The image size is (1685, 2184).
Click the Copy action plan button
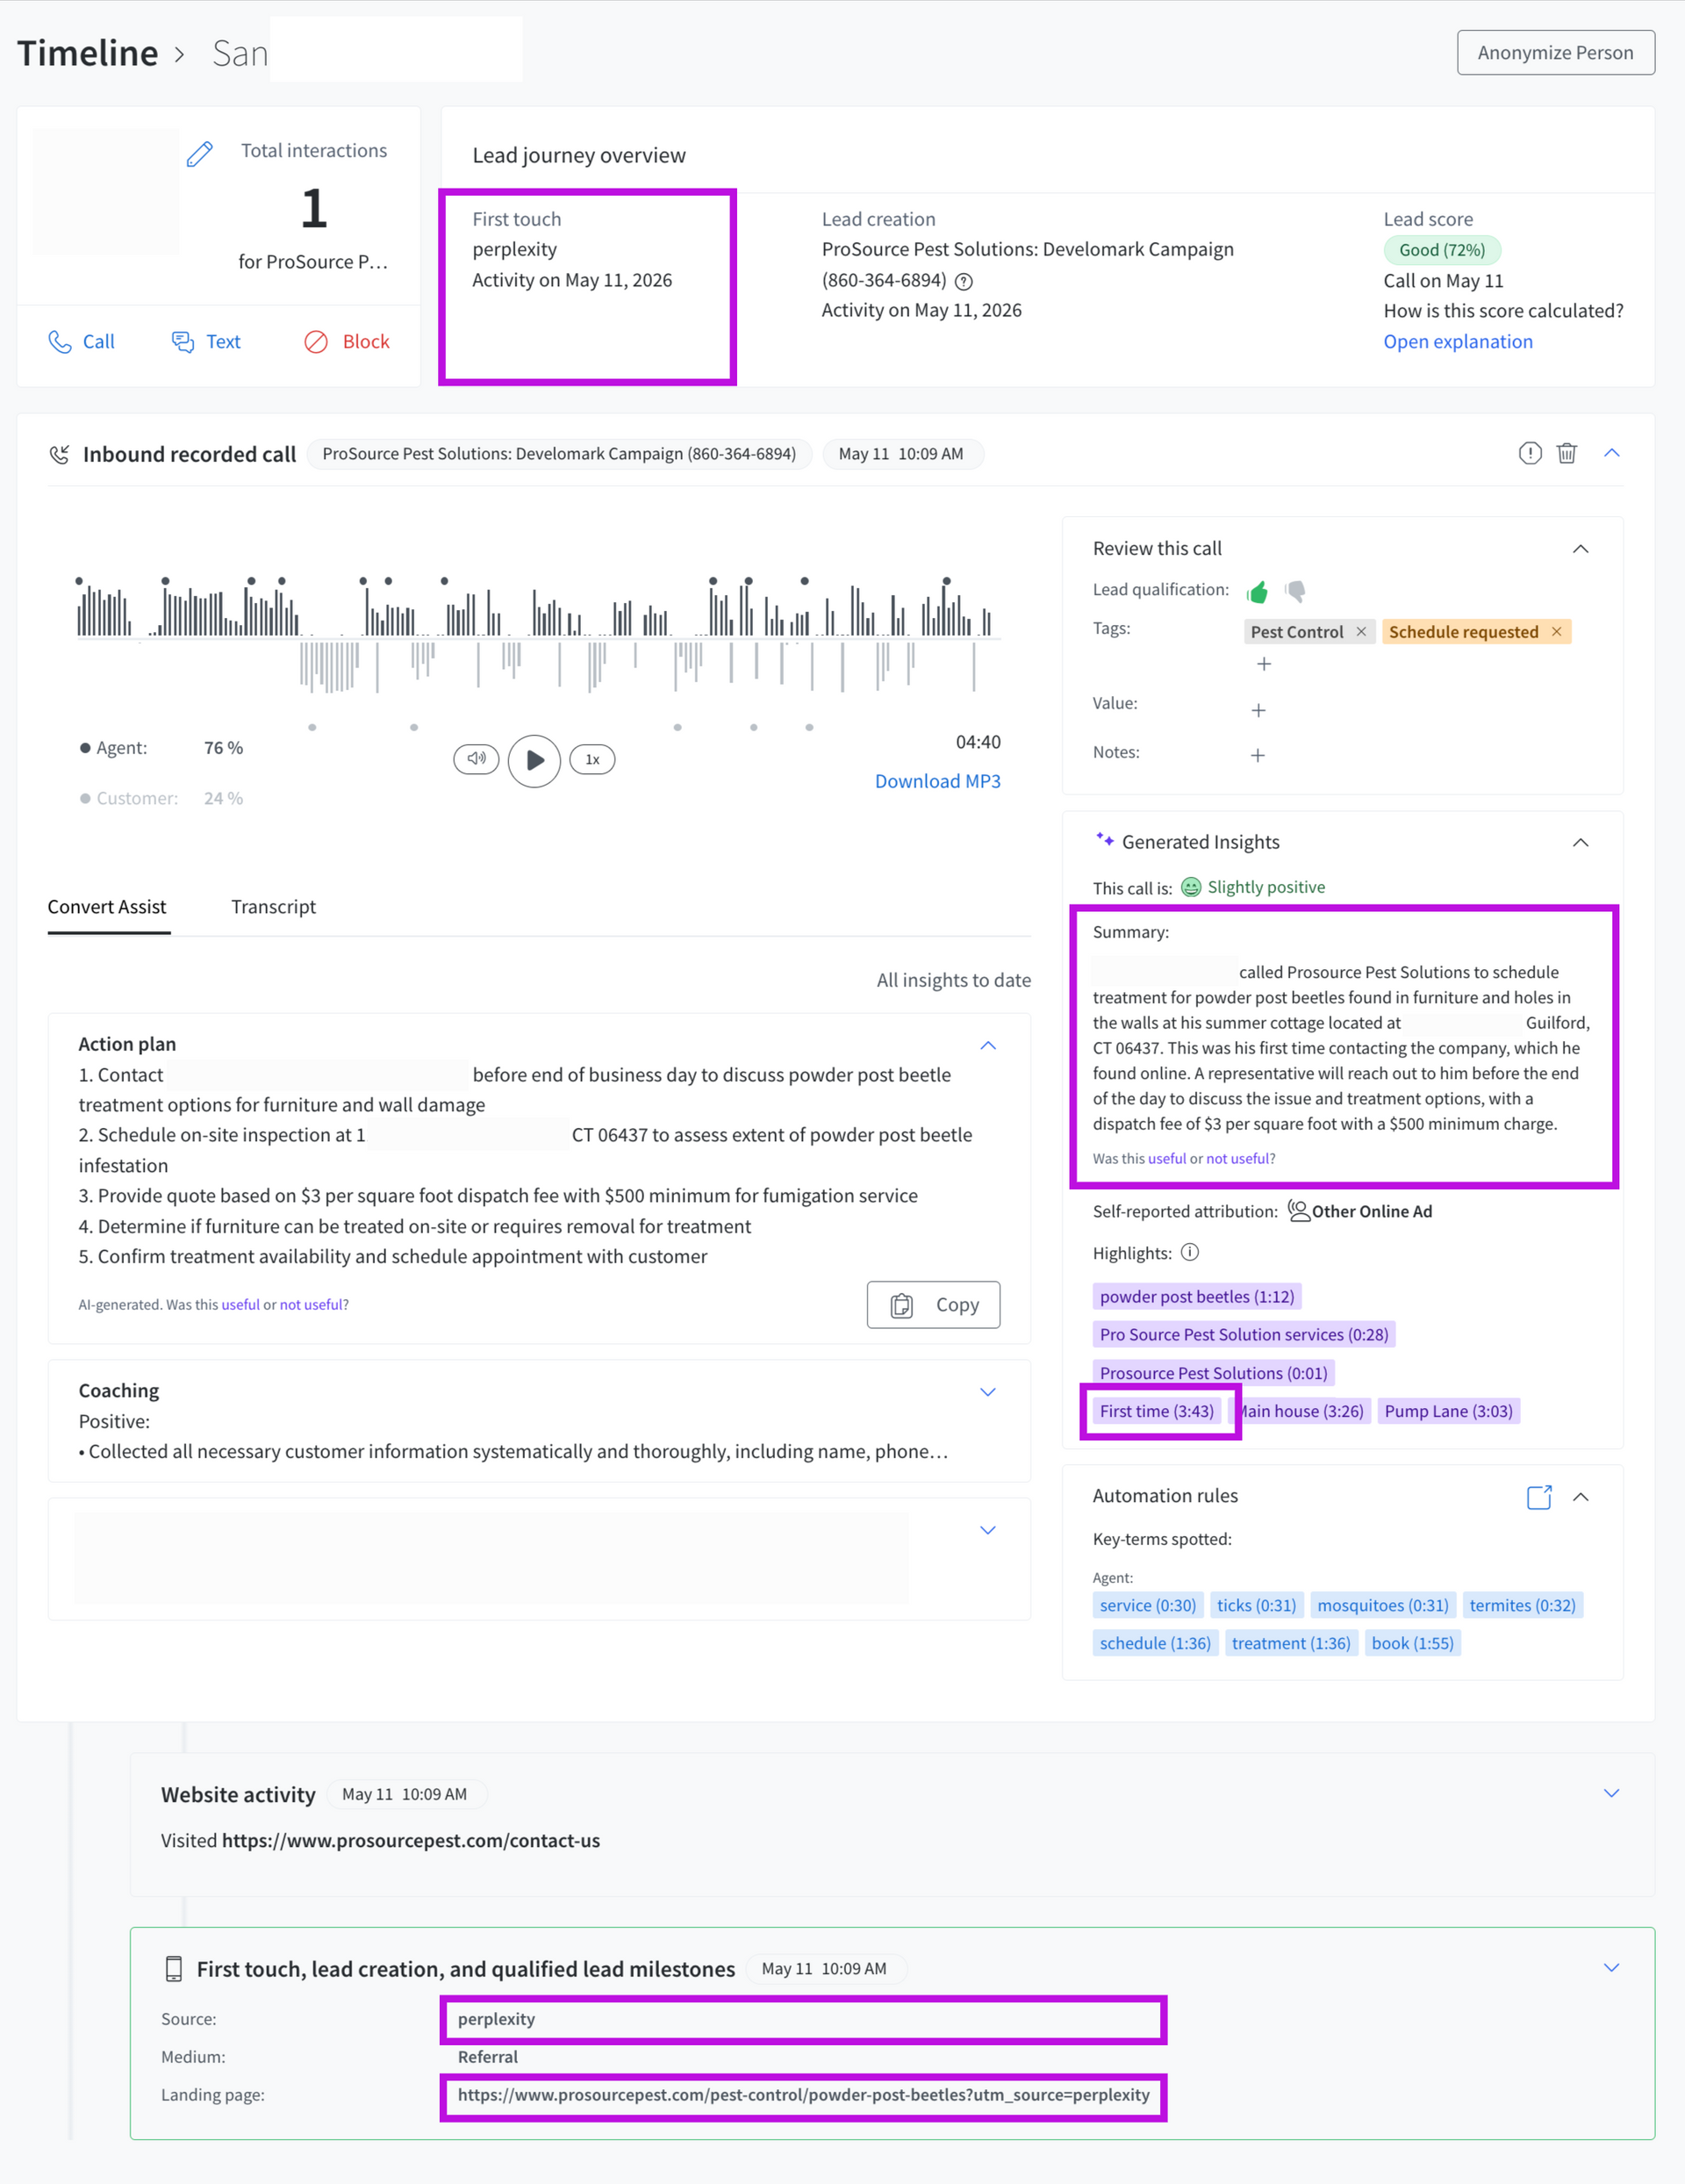click(933, 1305)
